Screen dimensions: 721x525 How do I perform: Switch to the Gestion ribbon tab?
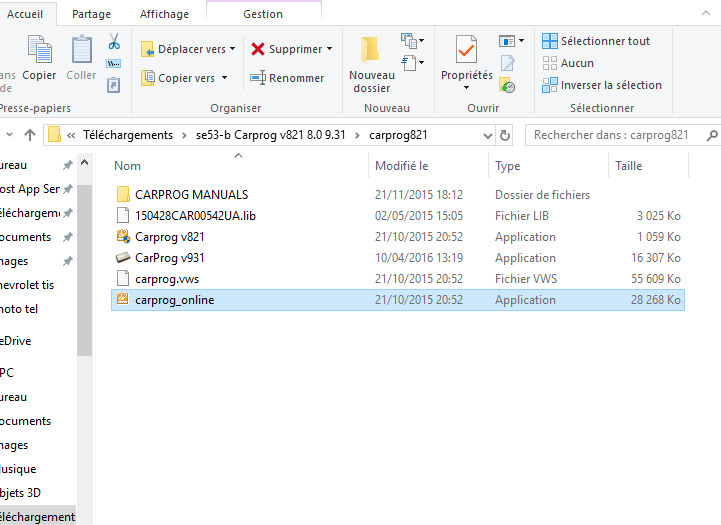(x=263, y=14)
